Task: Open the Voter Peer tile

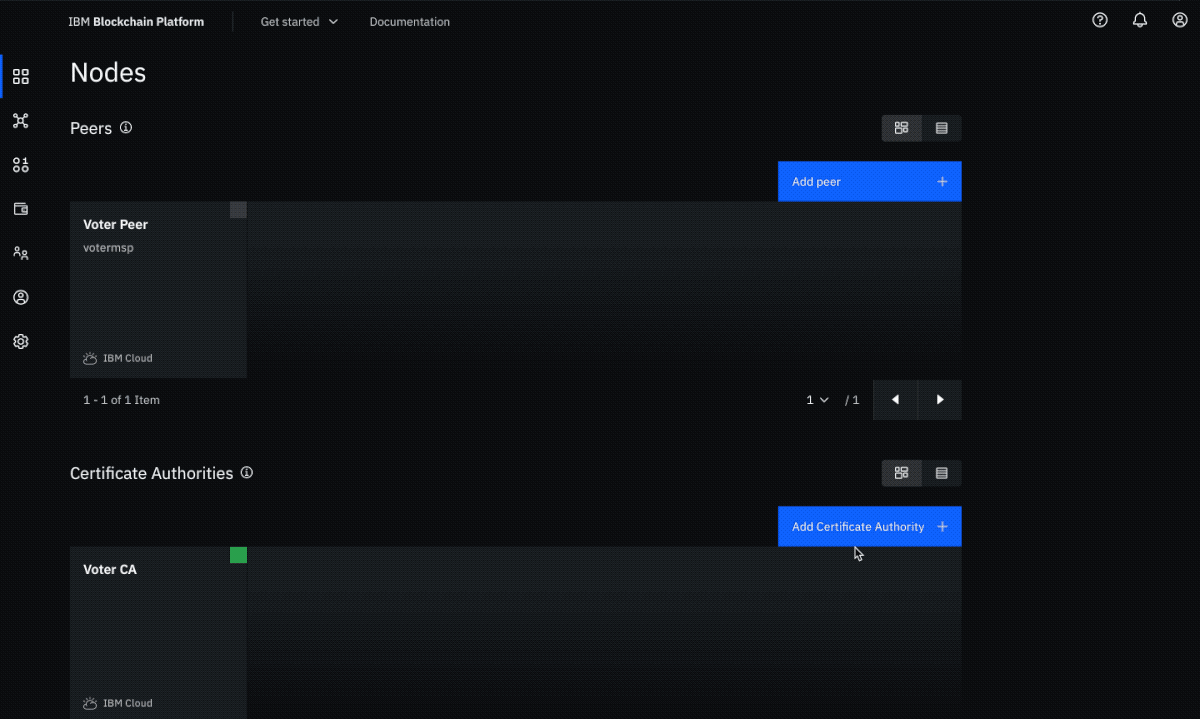Action: click(x=158, y=290)
